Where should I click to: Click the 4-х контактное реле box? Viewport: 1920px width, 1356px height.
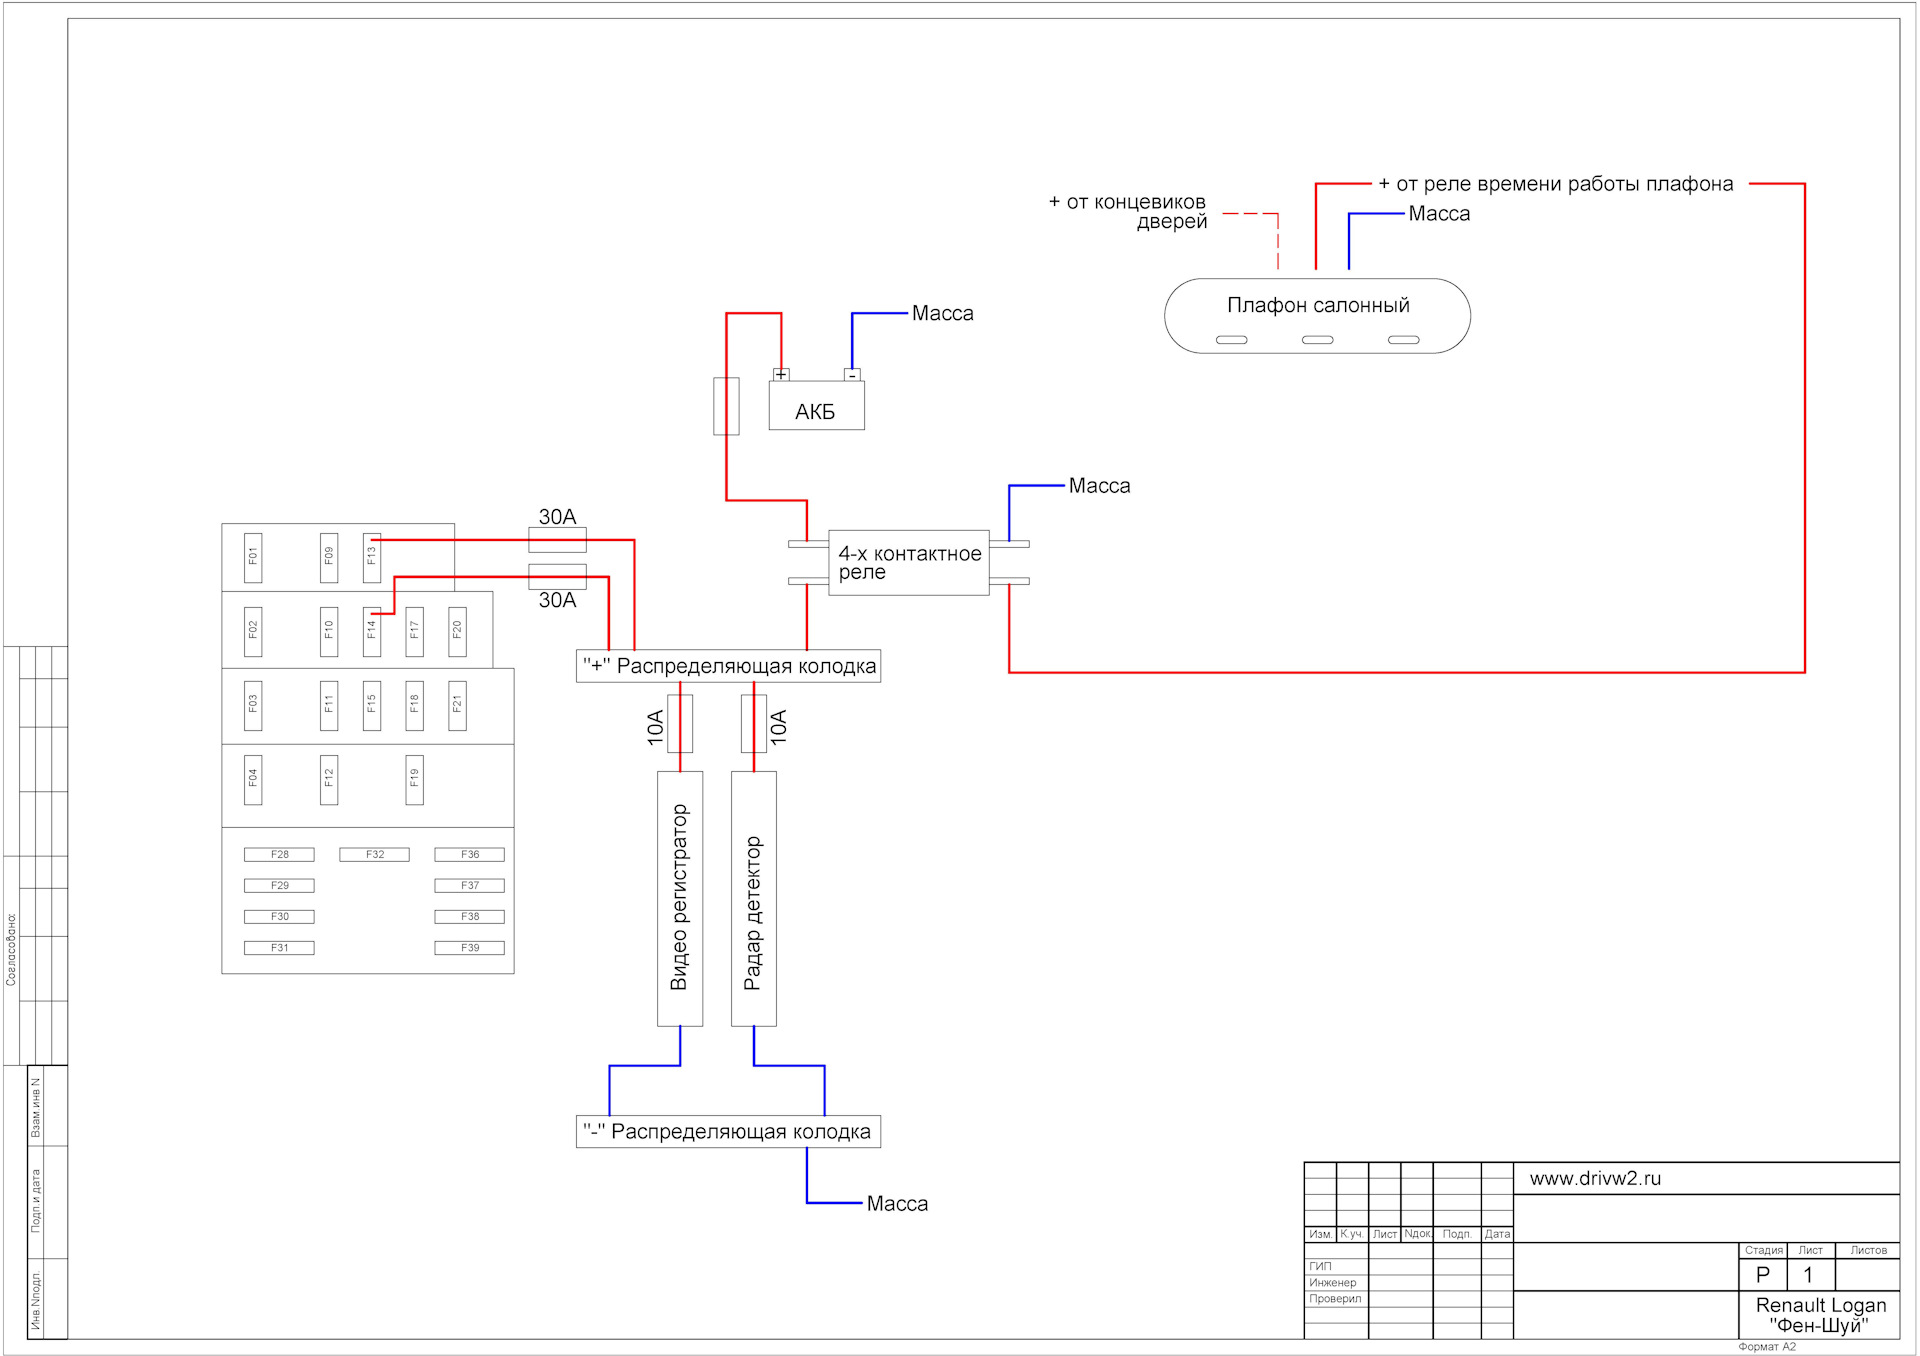pos(908,563)
